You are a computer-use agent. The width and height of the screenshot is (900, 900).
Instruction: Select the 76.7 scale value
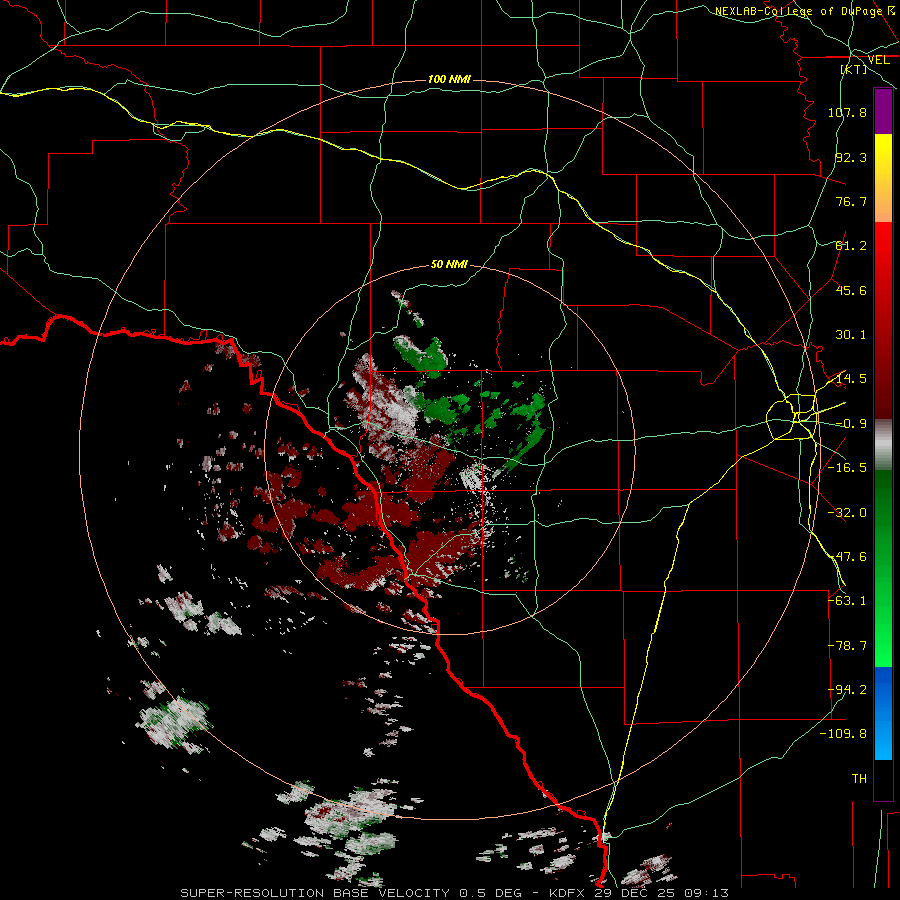851,201
